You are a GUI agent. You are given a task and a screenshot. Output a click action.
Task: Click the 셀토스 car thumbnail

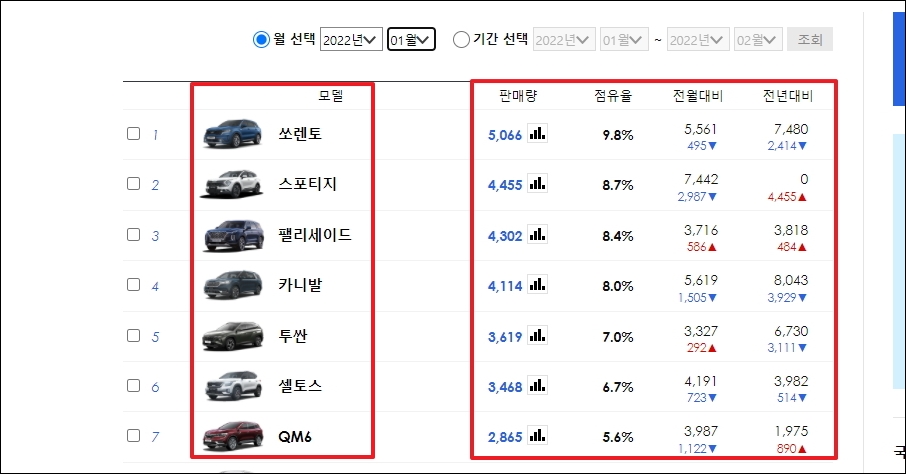[x=233, y=386]
